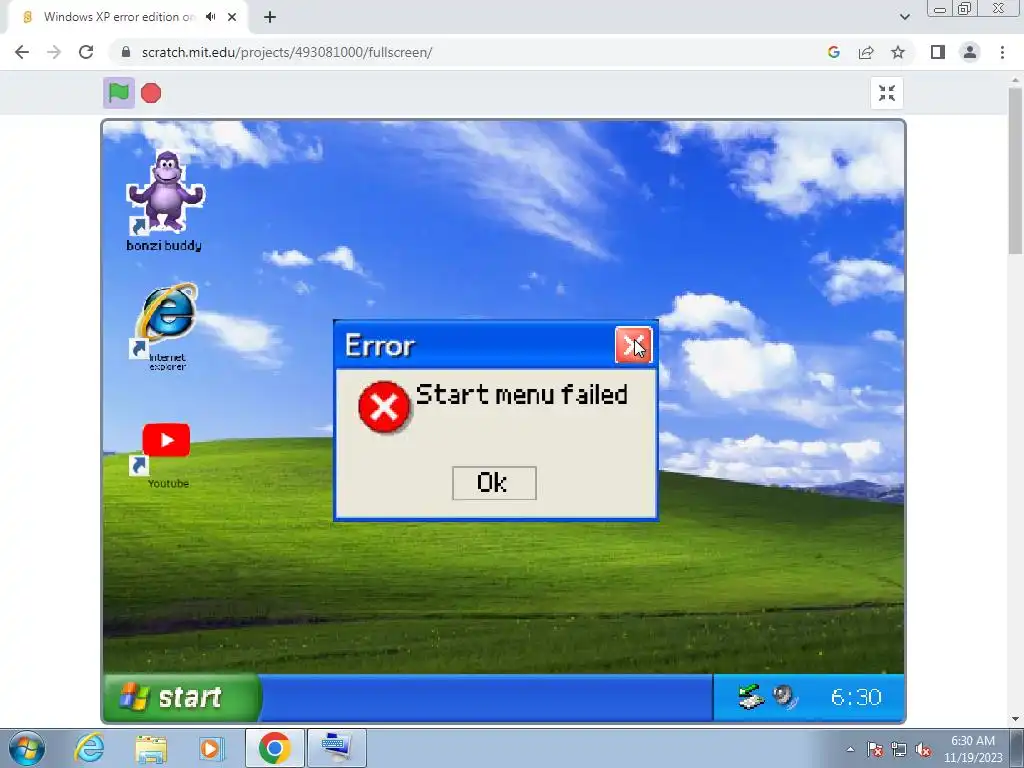Close the Windows XP error edition tab

(232, 17)
